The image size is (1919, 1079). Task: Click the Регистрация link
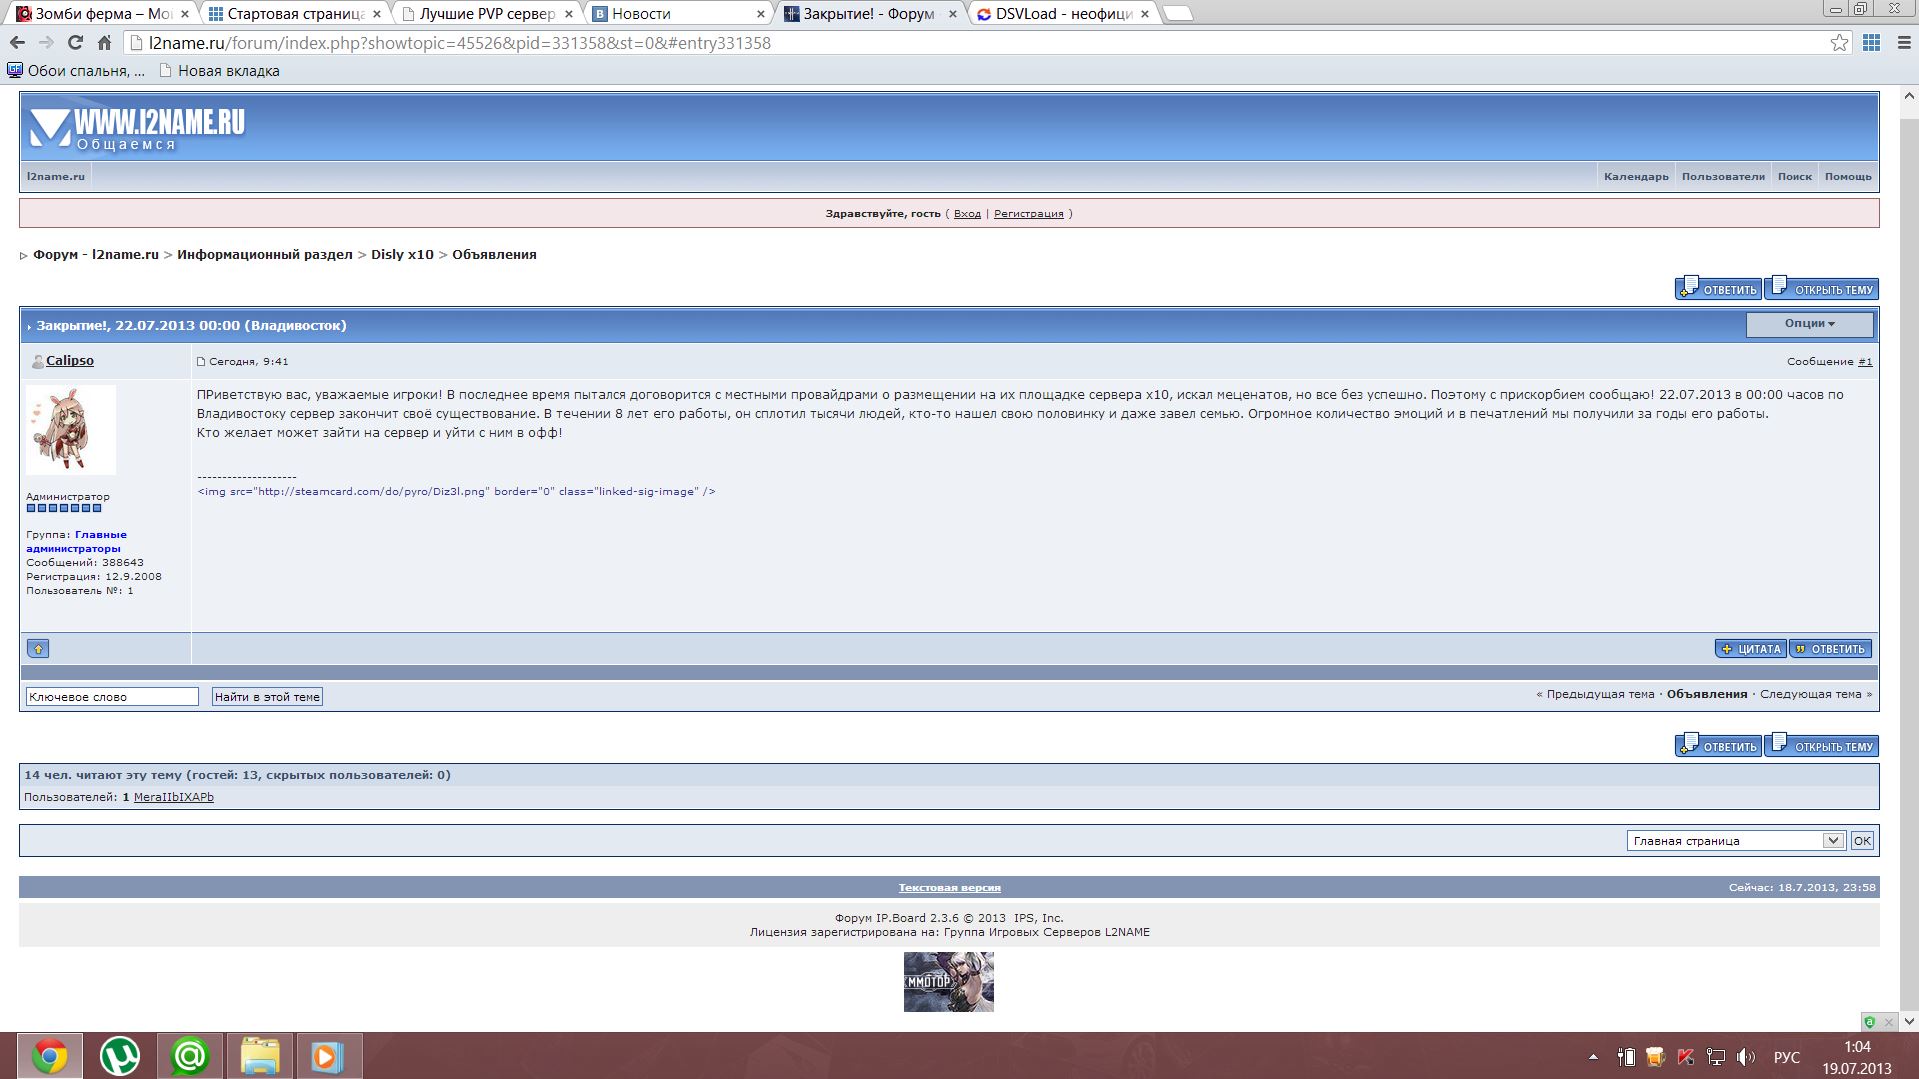(x=1028, y=214)
